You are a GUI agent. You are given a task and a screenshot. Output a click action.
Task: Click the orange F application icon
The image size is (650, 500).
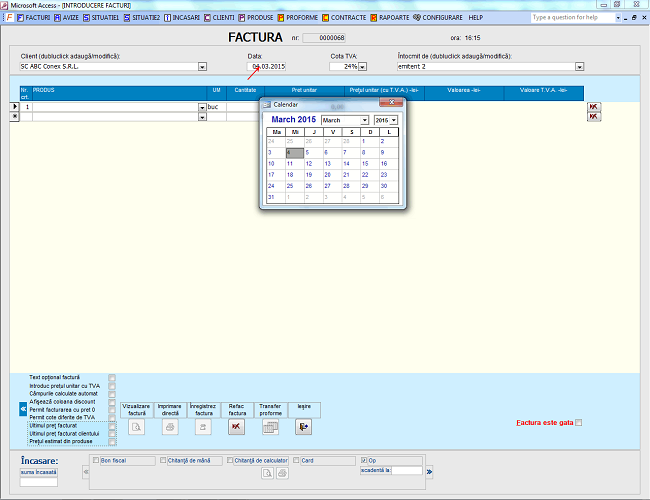[9, 17]
